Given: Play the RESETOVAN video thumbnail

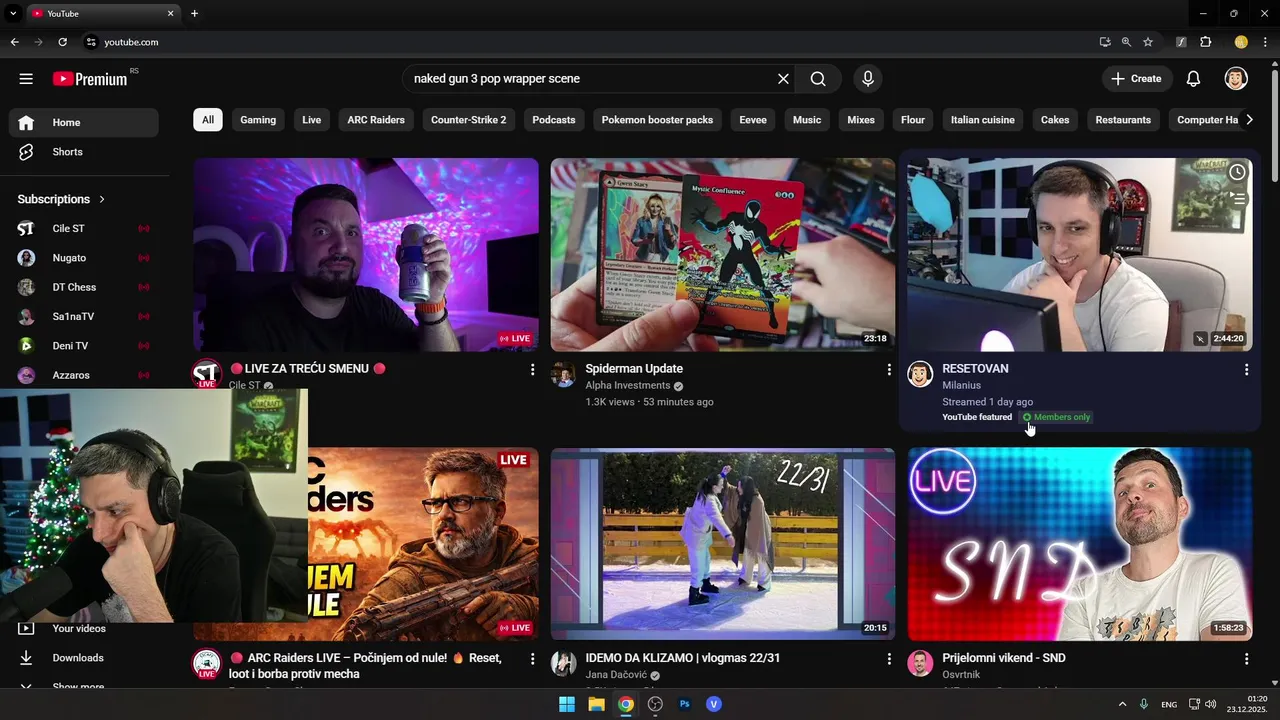Looking at the screenshot, I should click(x=1079, y=255).
